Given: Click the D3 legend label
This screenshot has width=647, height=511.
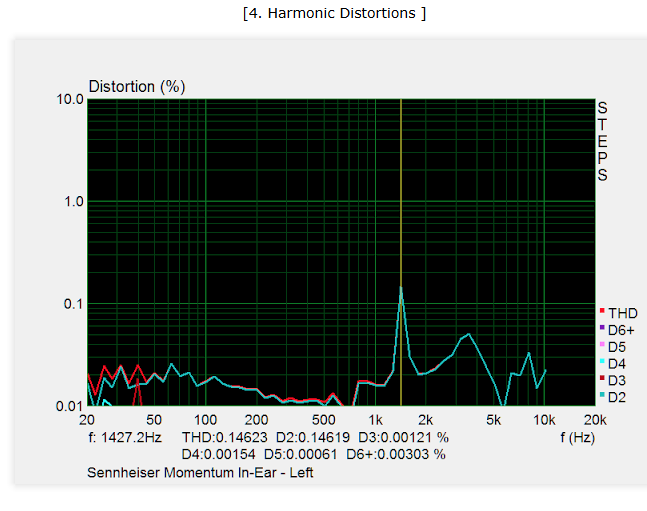Looking at the screenshot, I should pos(617,381).
